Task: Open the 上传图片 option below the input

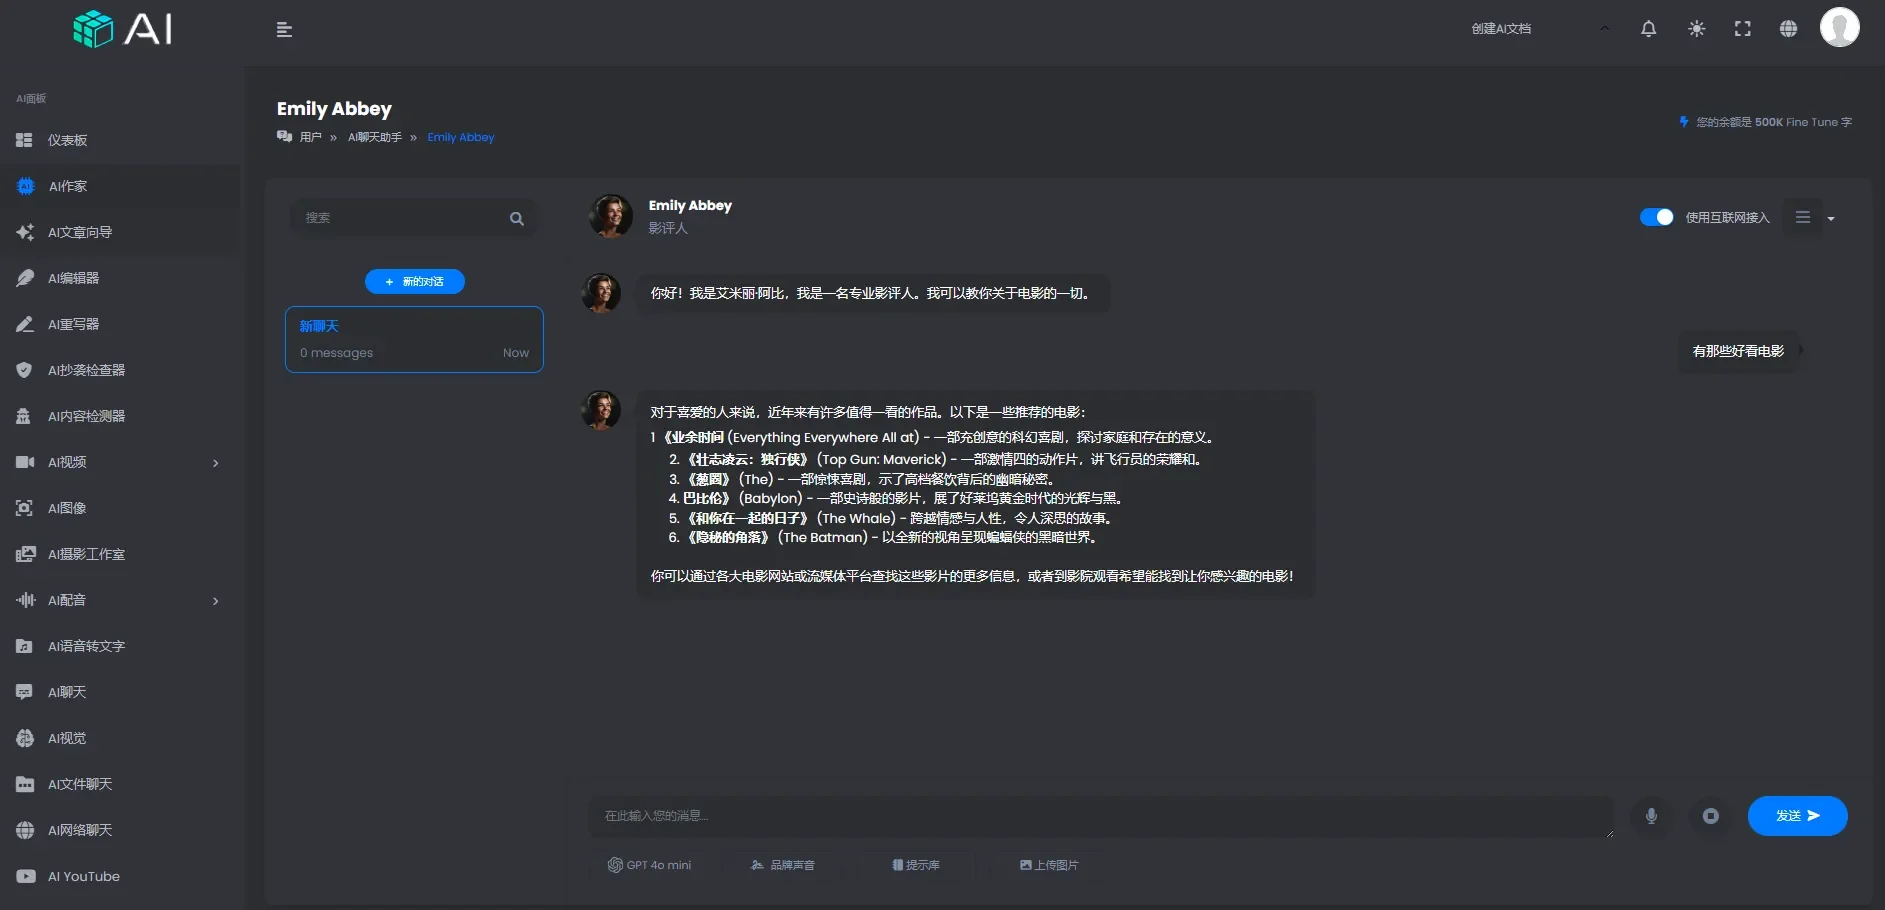Action: (1048, 865)
